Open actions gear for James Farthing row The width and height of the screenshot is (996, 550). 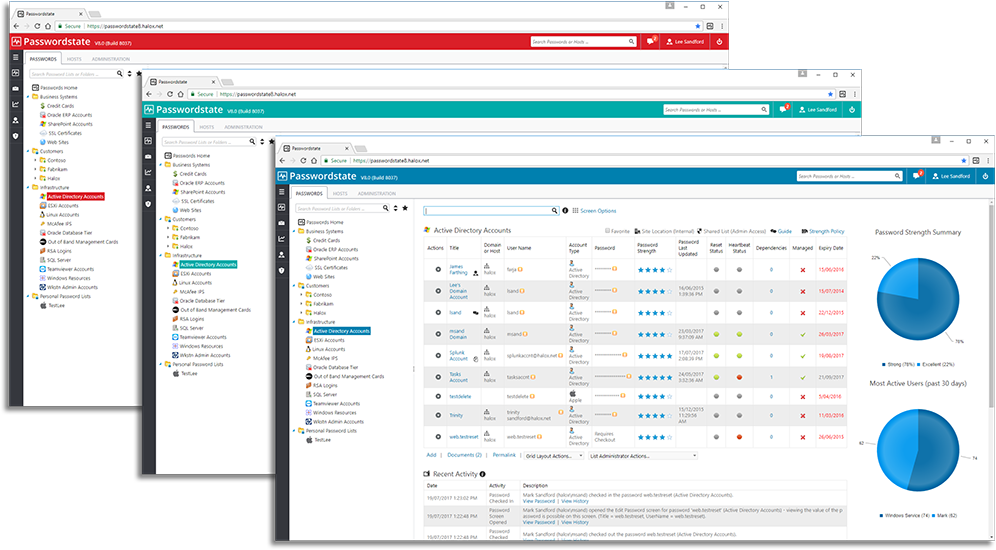438,269
